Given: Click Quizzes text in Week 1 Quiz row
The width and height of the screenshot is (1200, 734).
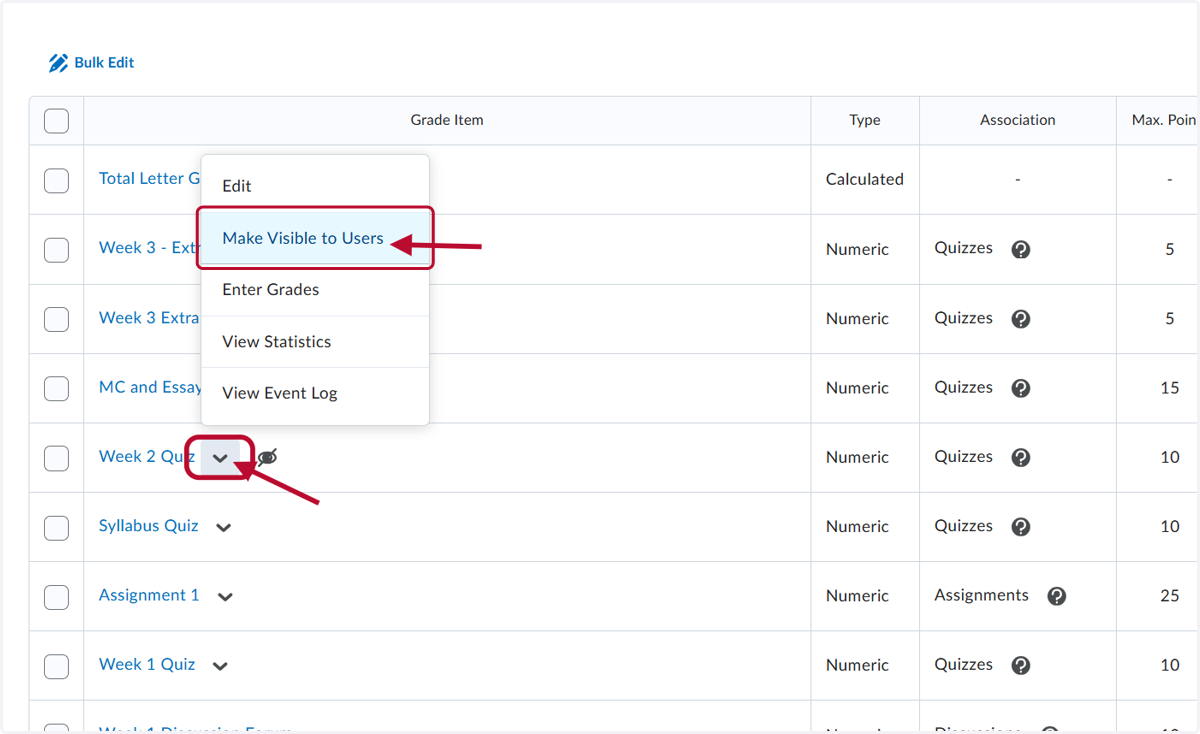Looking at the screenshot, I should pos(964,664).
